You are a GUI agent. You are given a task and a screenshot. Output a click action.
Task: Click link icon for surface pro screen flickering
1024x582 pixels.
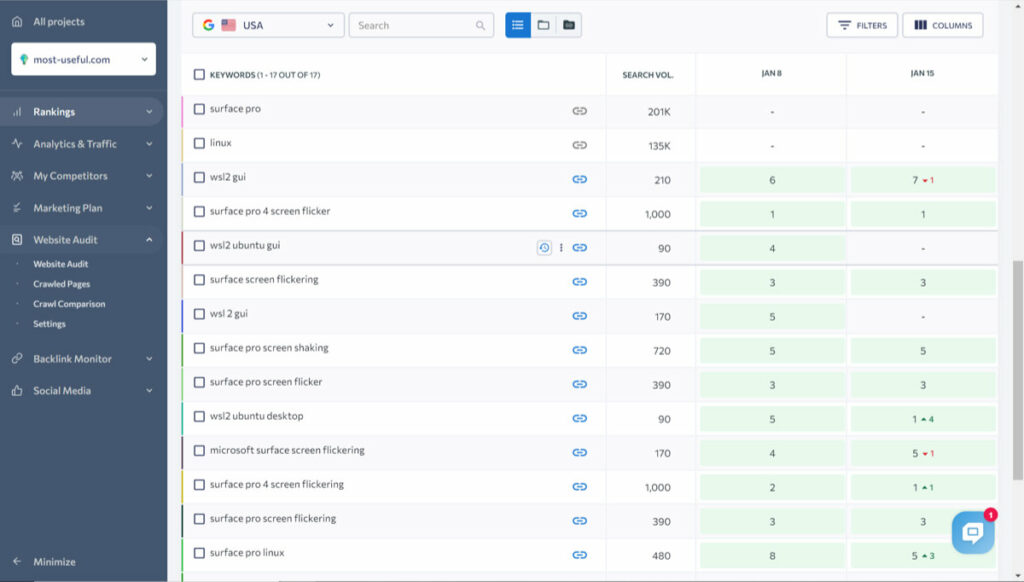pos(579,521)
